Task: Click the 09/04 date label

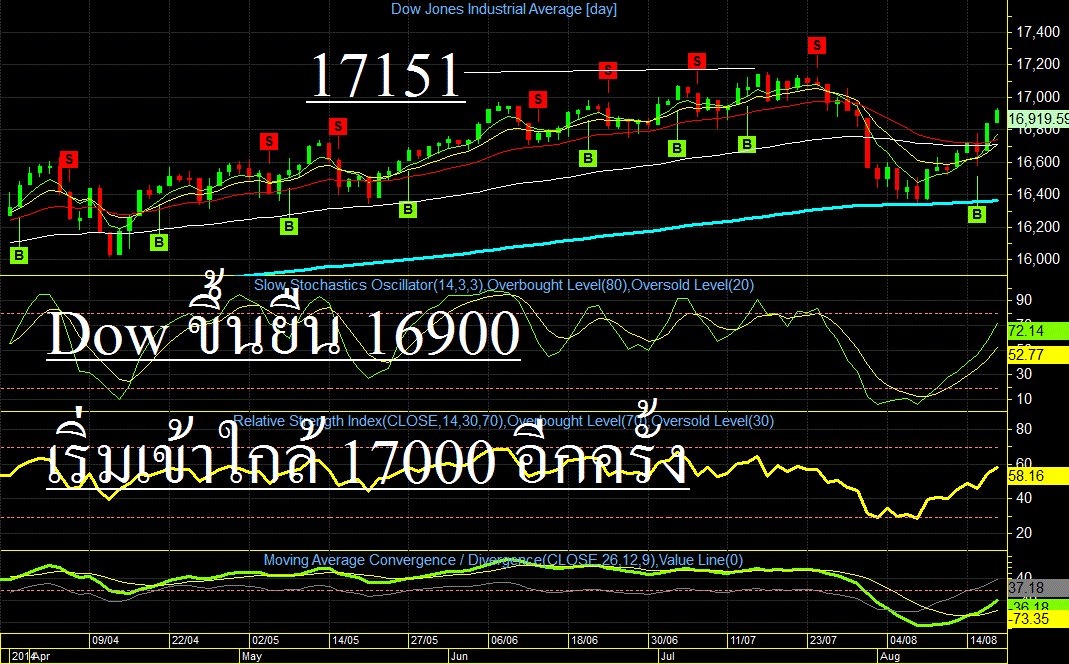Action: [106, 640]
